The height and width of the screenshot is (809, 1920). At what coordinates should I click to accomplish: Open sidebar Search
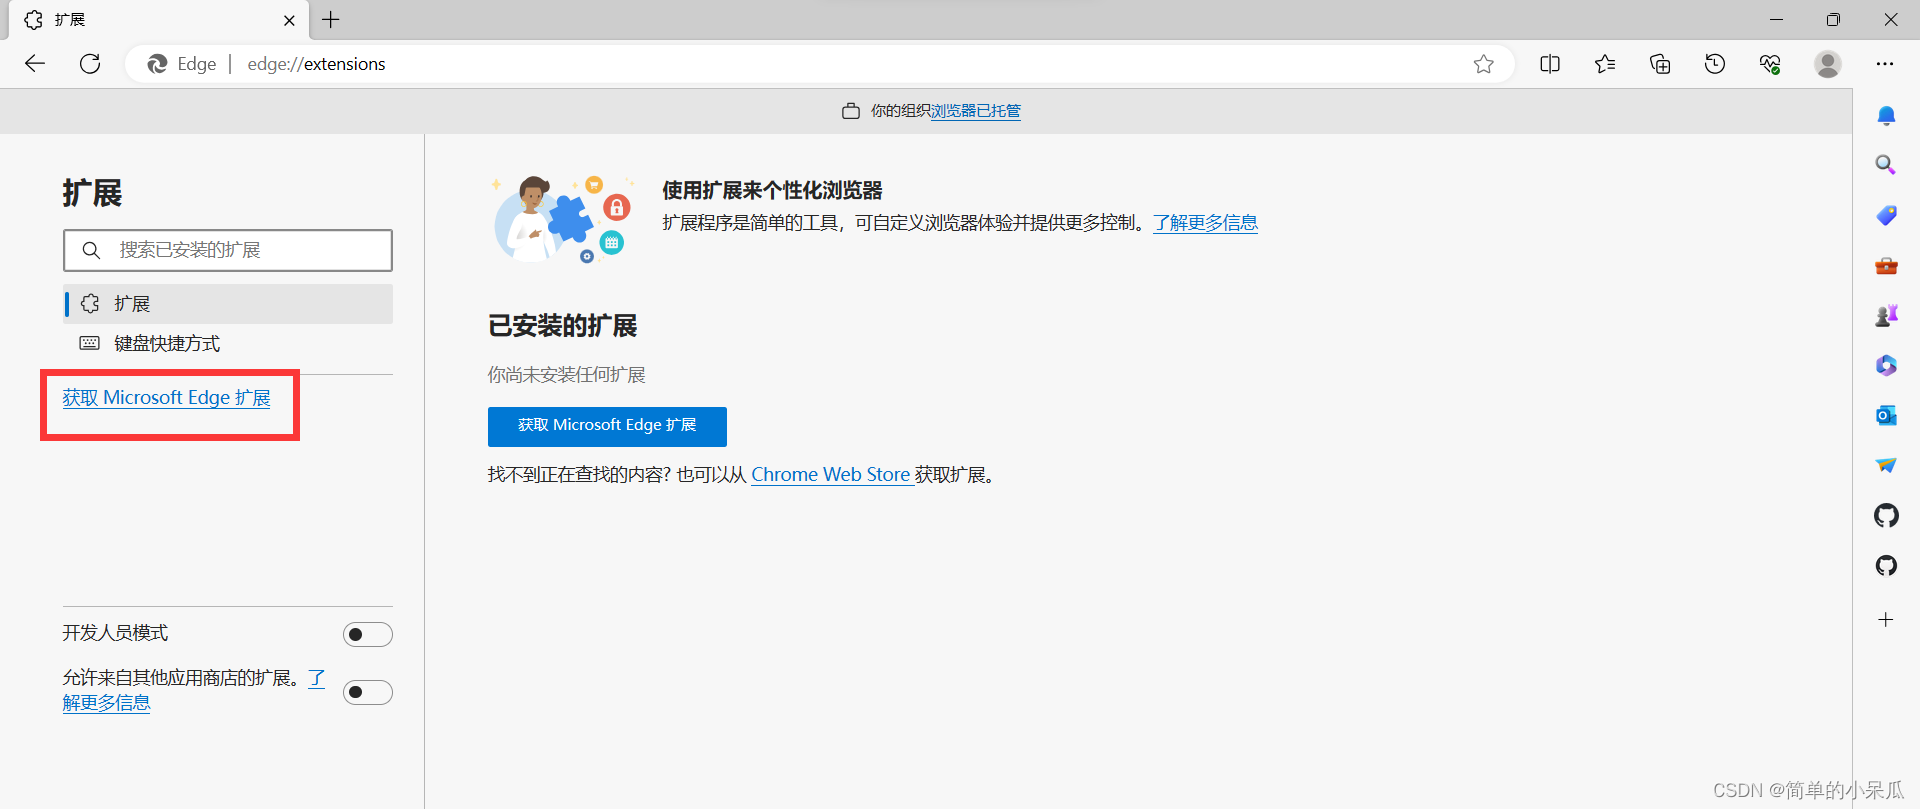1886,165
